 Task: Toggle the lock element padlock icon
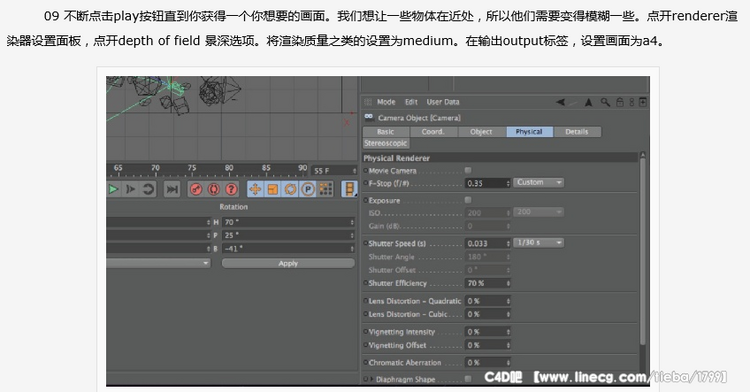click(x=620, y=102)
